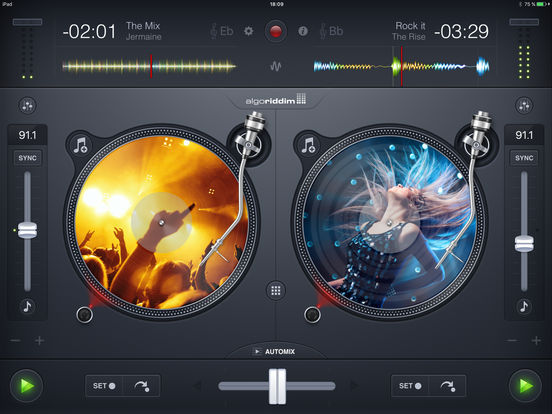Open the right deck mixer/EQ icon

524,105
